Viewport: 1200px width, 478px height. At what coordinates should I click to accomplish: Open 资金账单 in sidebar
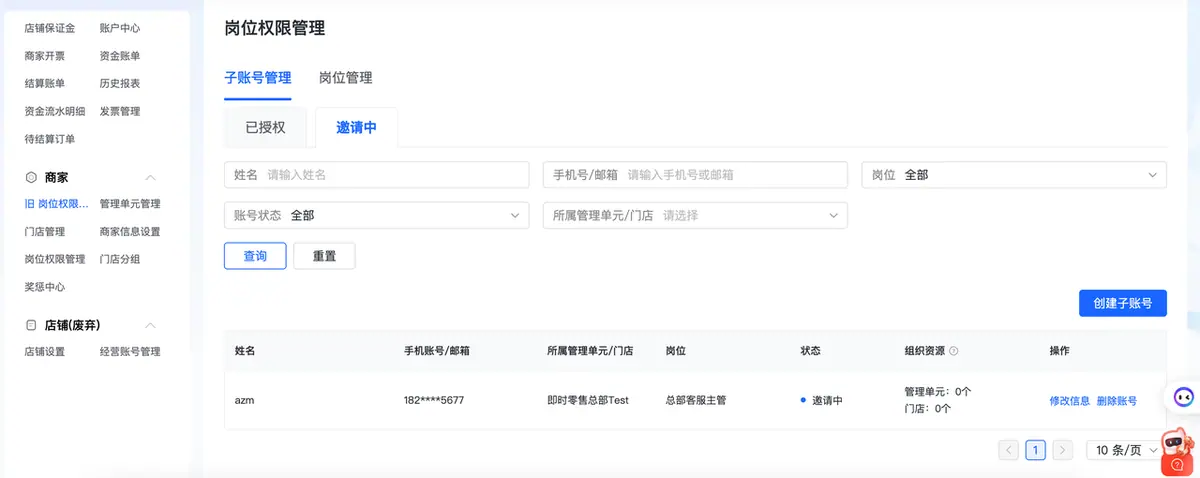(120, 56)
